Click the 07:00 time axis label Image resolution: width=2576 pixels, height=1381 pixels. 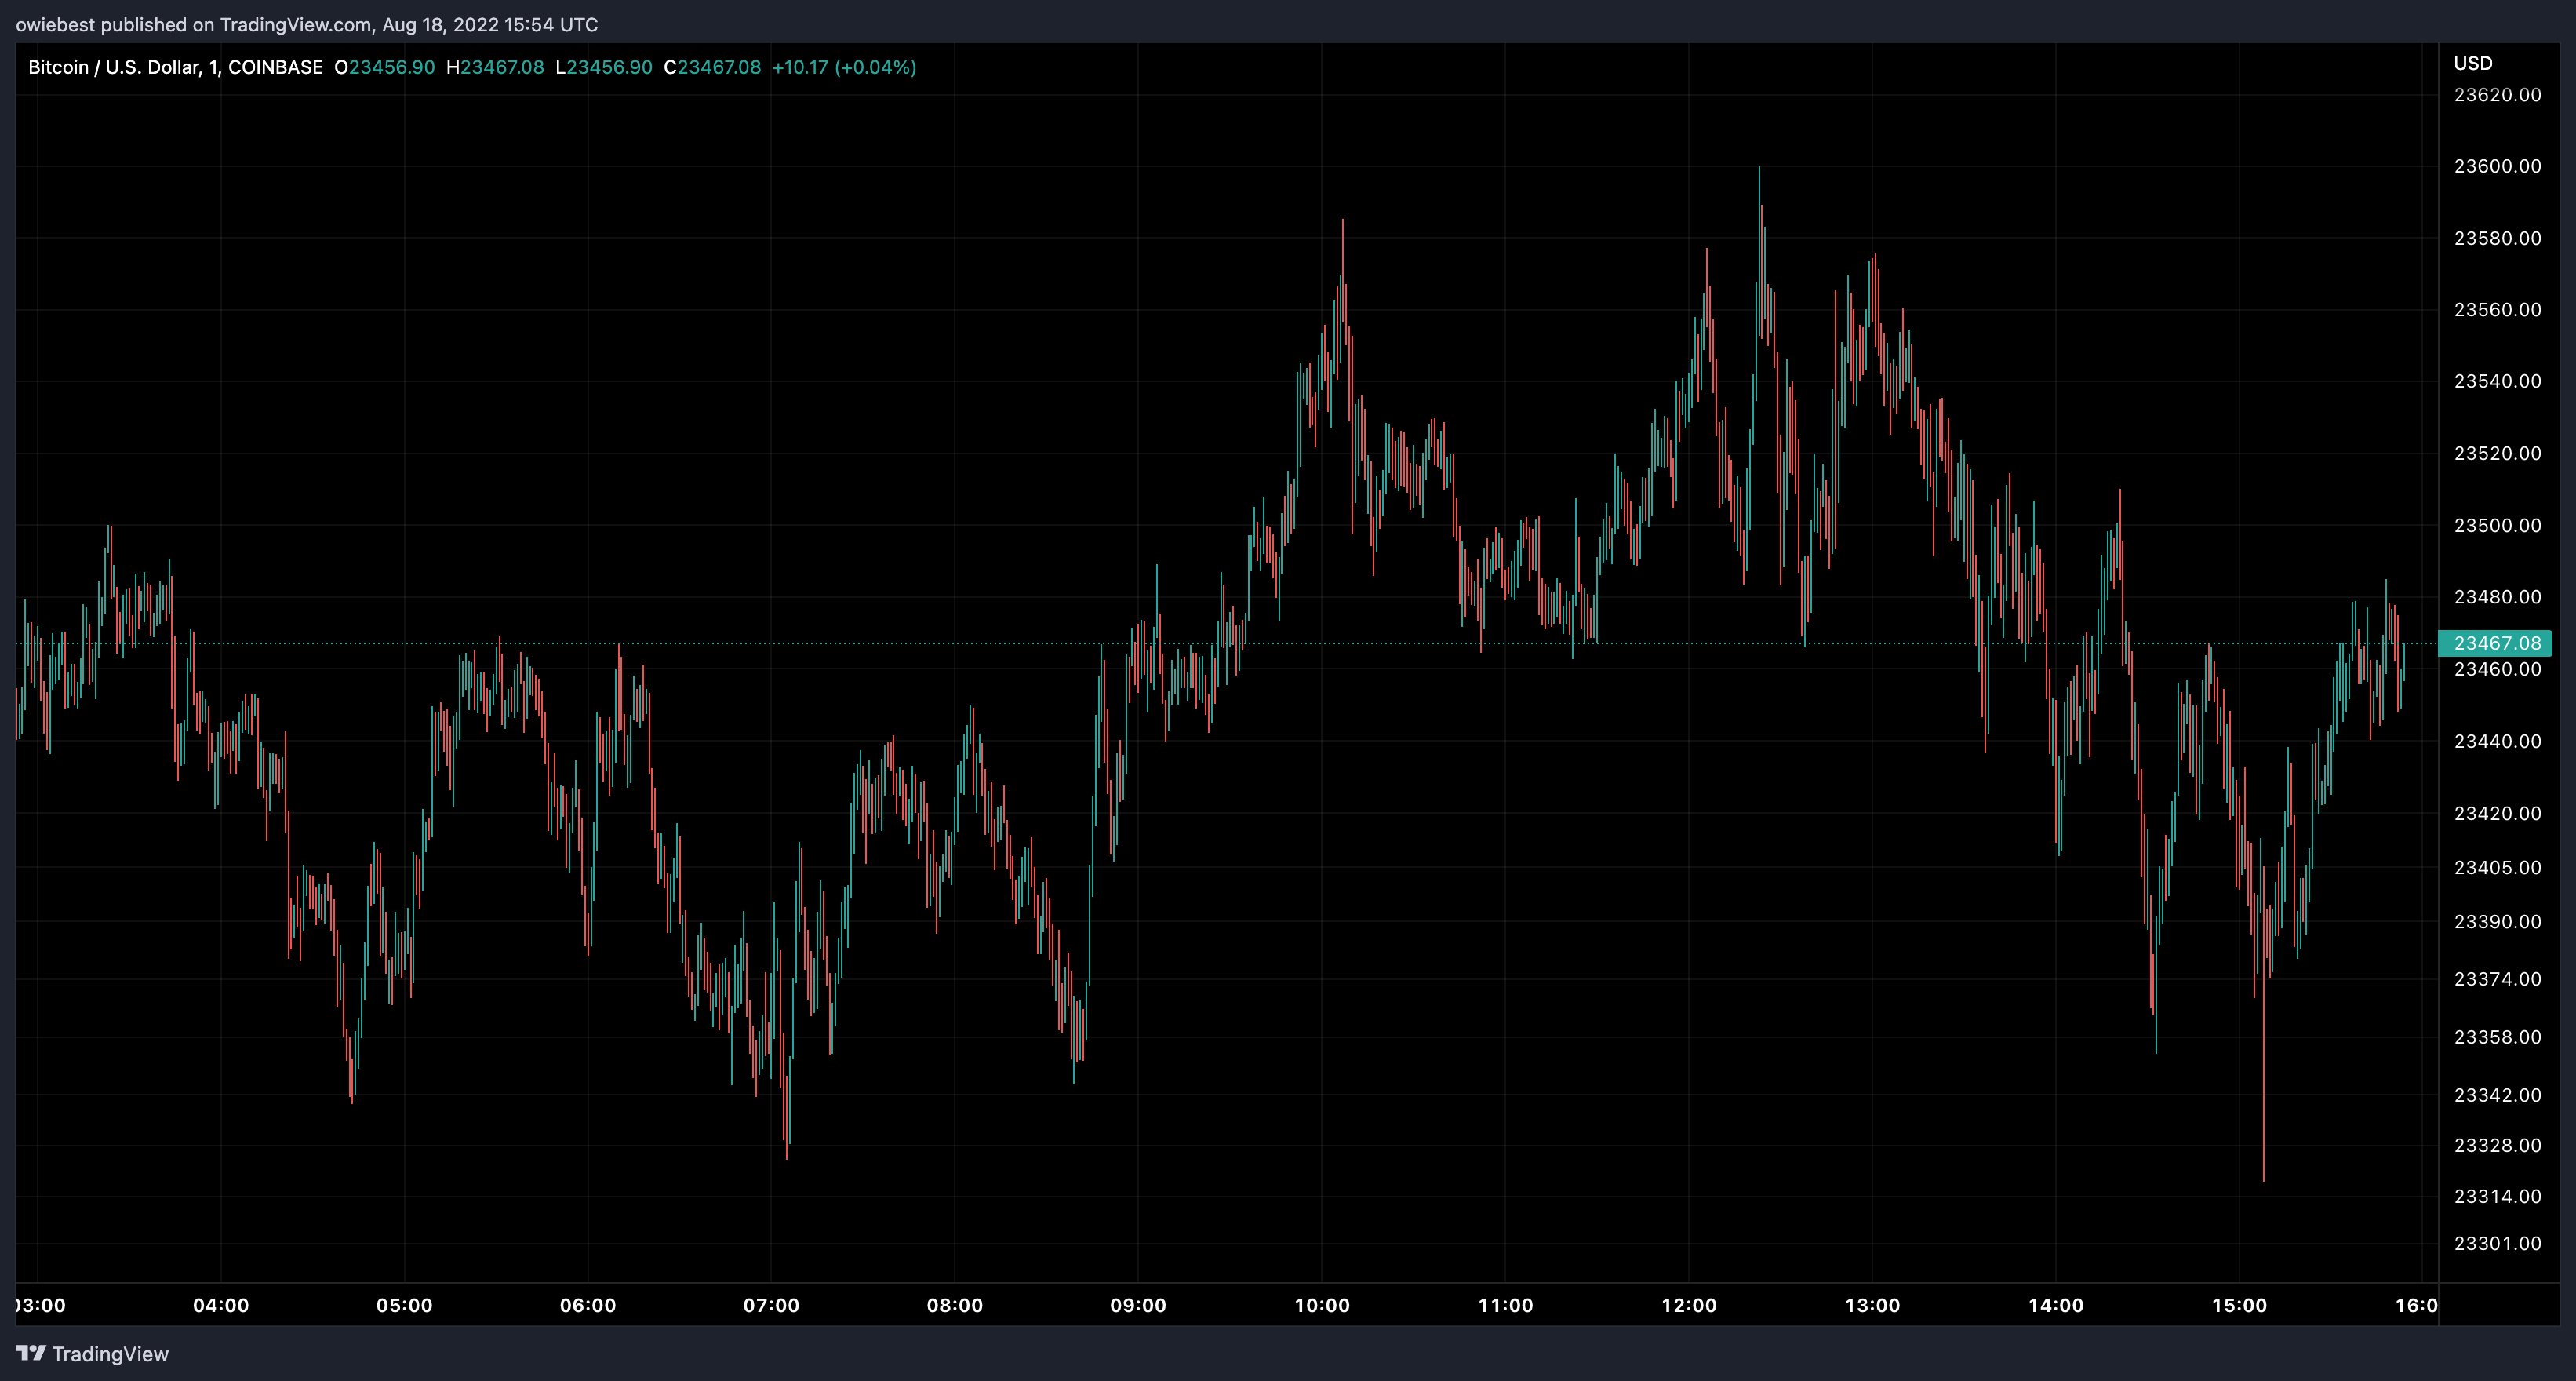[771, 1305]
